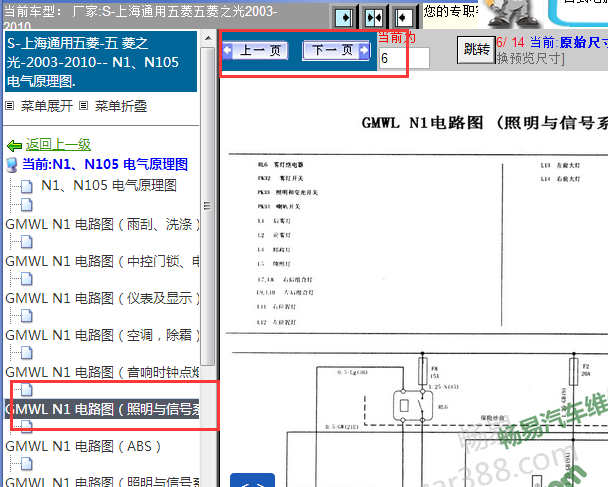The width and height of the screenshot is (608, 487).
Task: Click document icon beside N1、N105 电气原理图
Action: pyautogui.click(x=26, y=187)
